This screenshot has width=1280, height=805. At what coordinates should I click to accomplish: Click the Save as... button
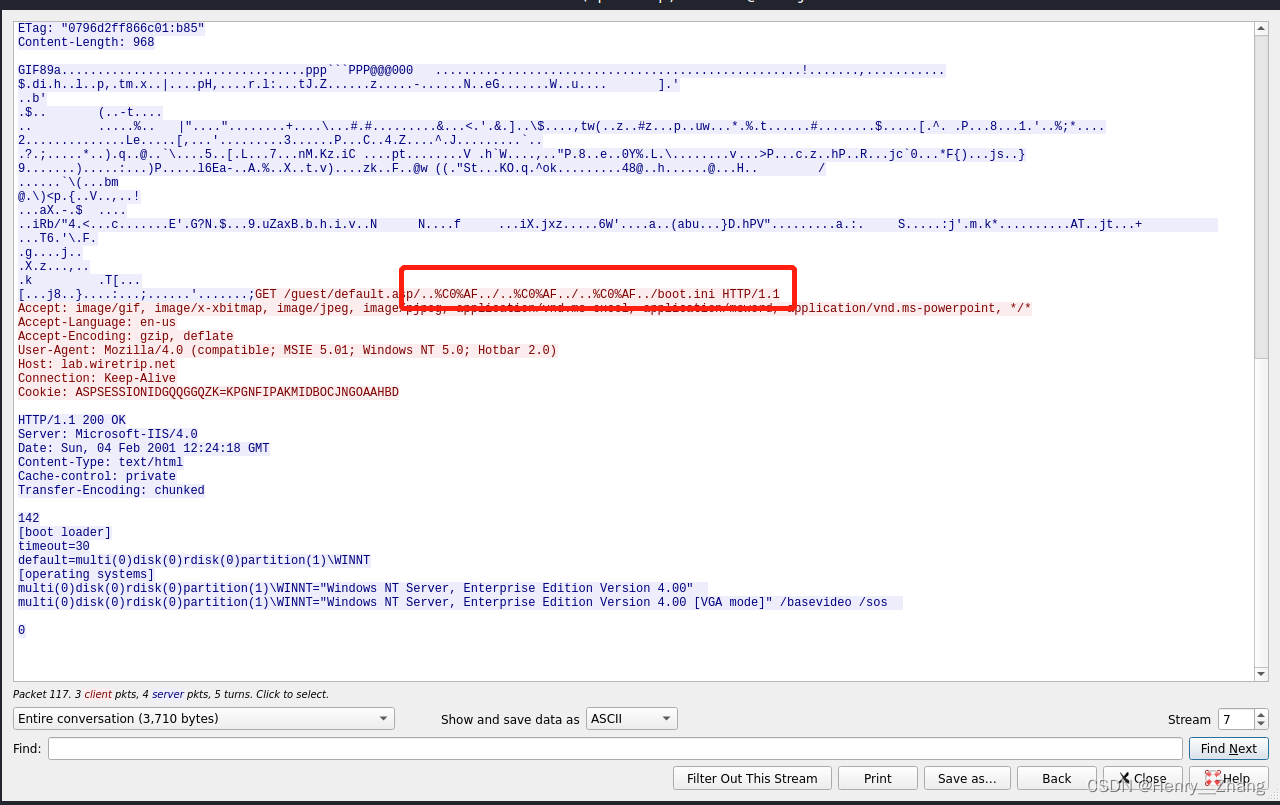[x=967, y=778]
